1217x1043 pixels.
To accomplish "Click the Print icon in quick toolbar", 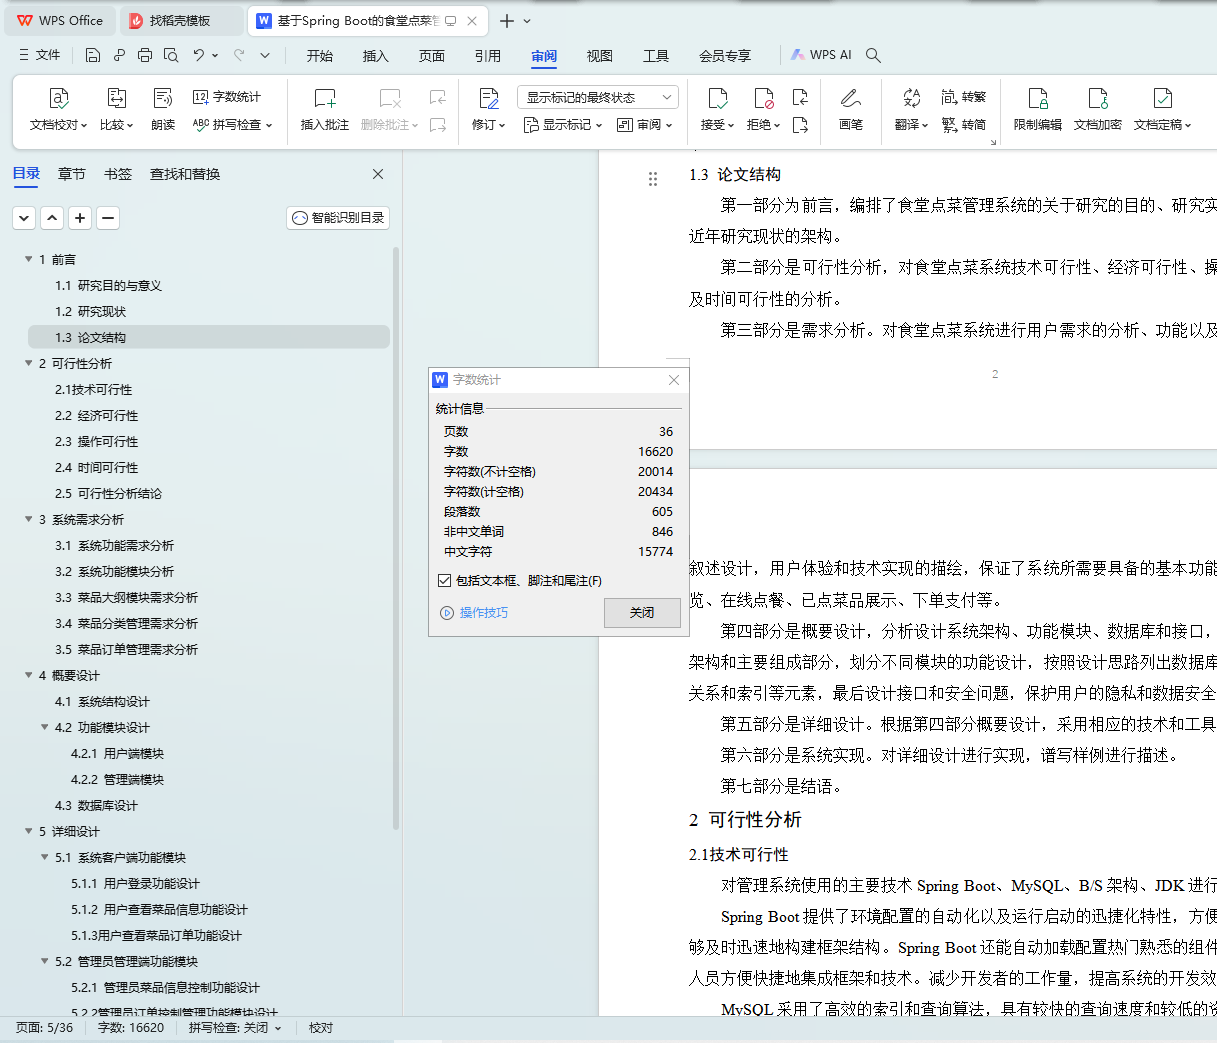I will (145, 55).
